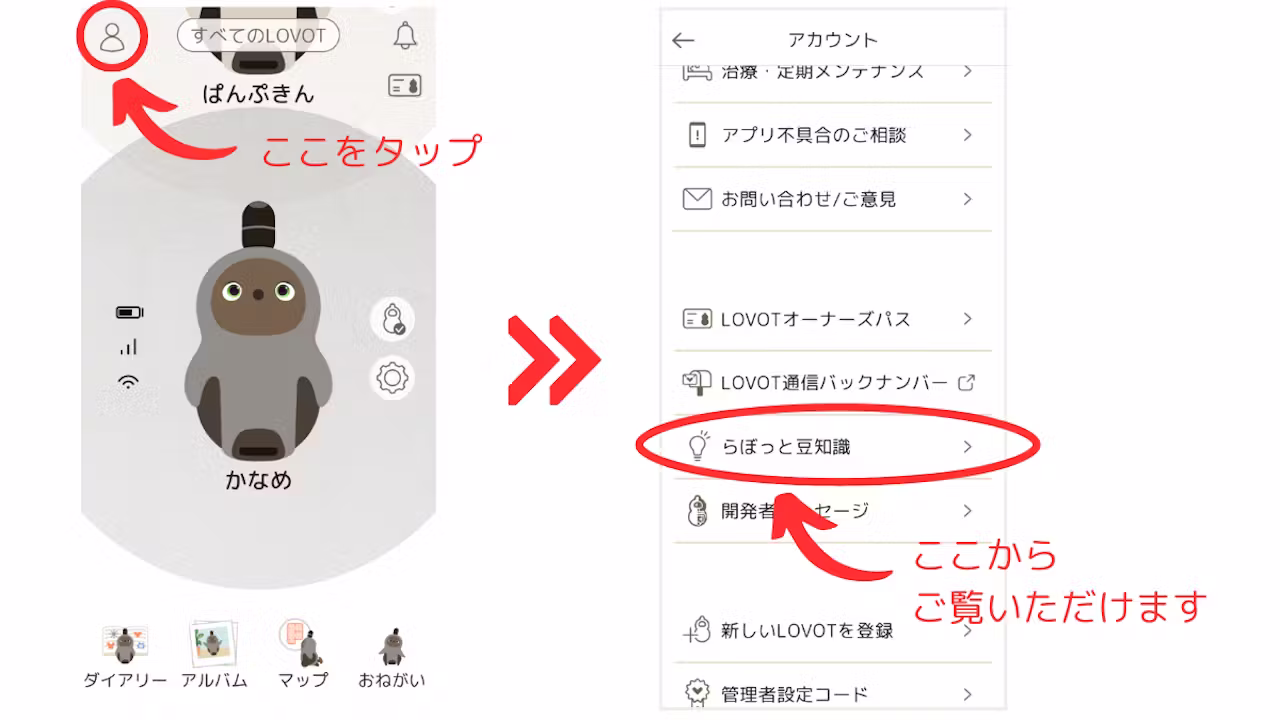Select 新しいLOVOTを登録 option
The height and width of the screenshot is (720, 1280).
tap(832, 631)
